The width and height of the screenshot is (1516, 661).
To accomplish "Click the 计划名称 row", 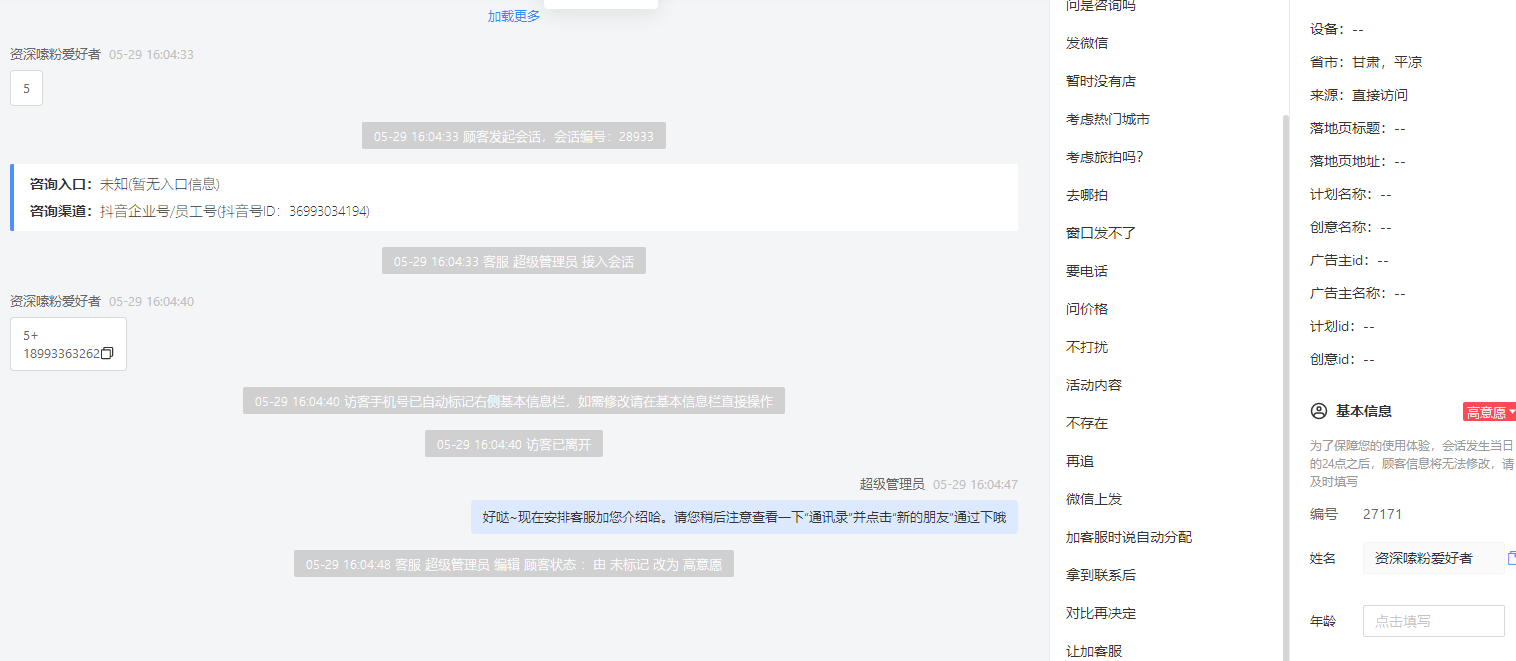I will click(x=1351, y=194).
